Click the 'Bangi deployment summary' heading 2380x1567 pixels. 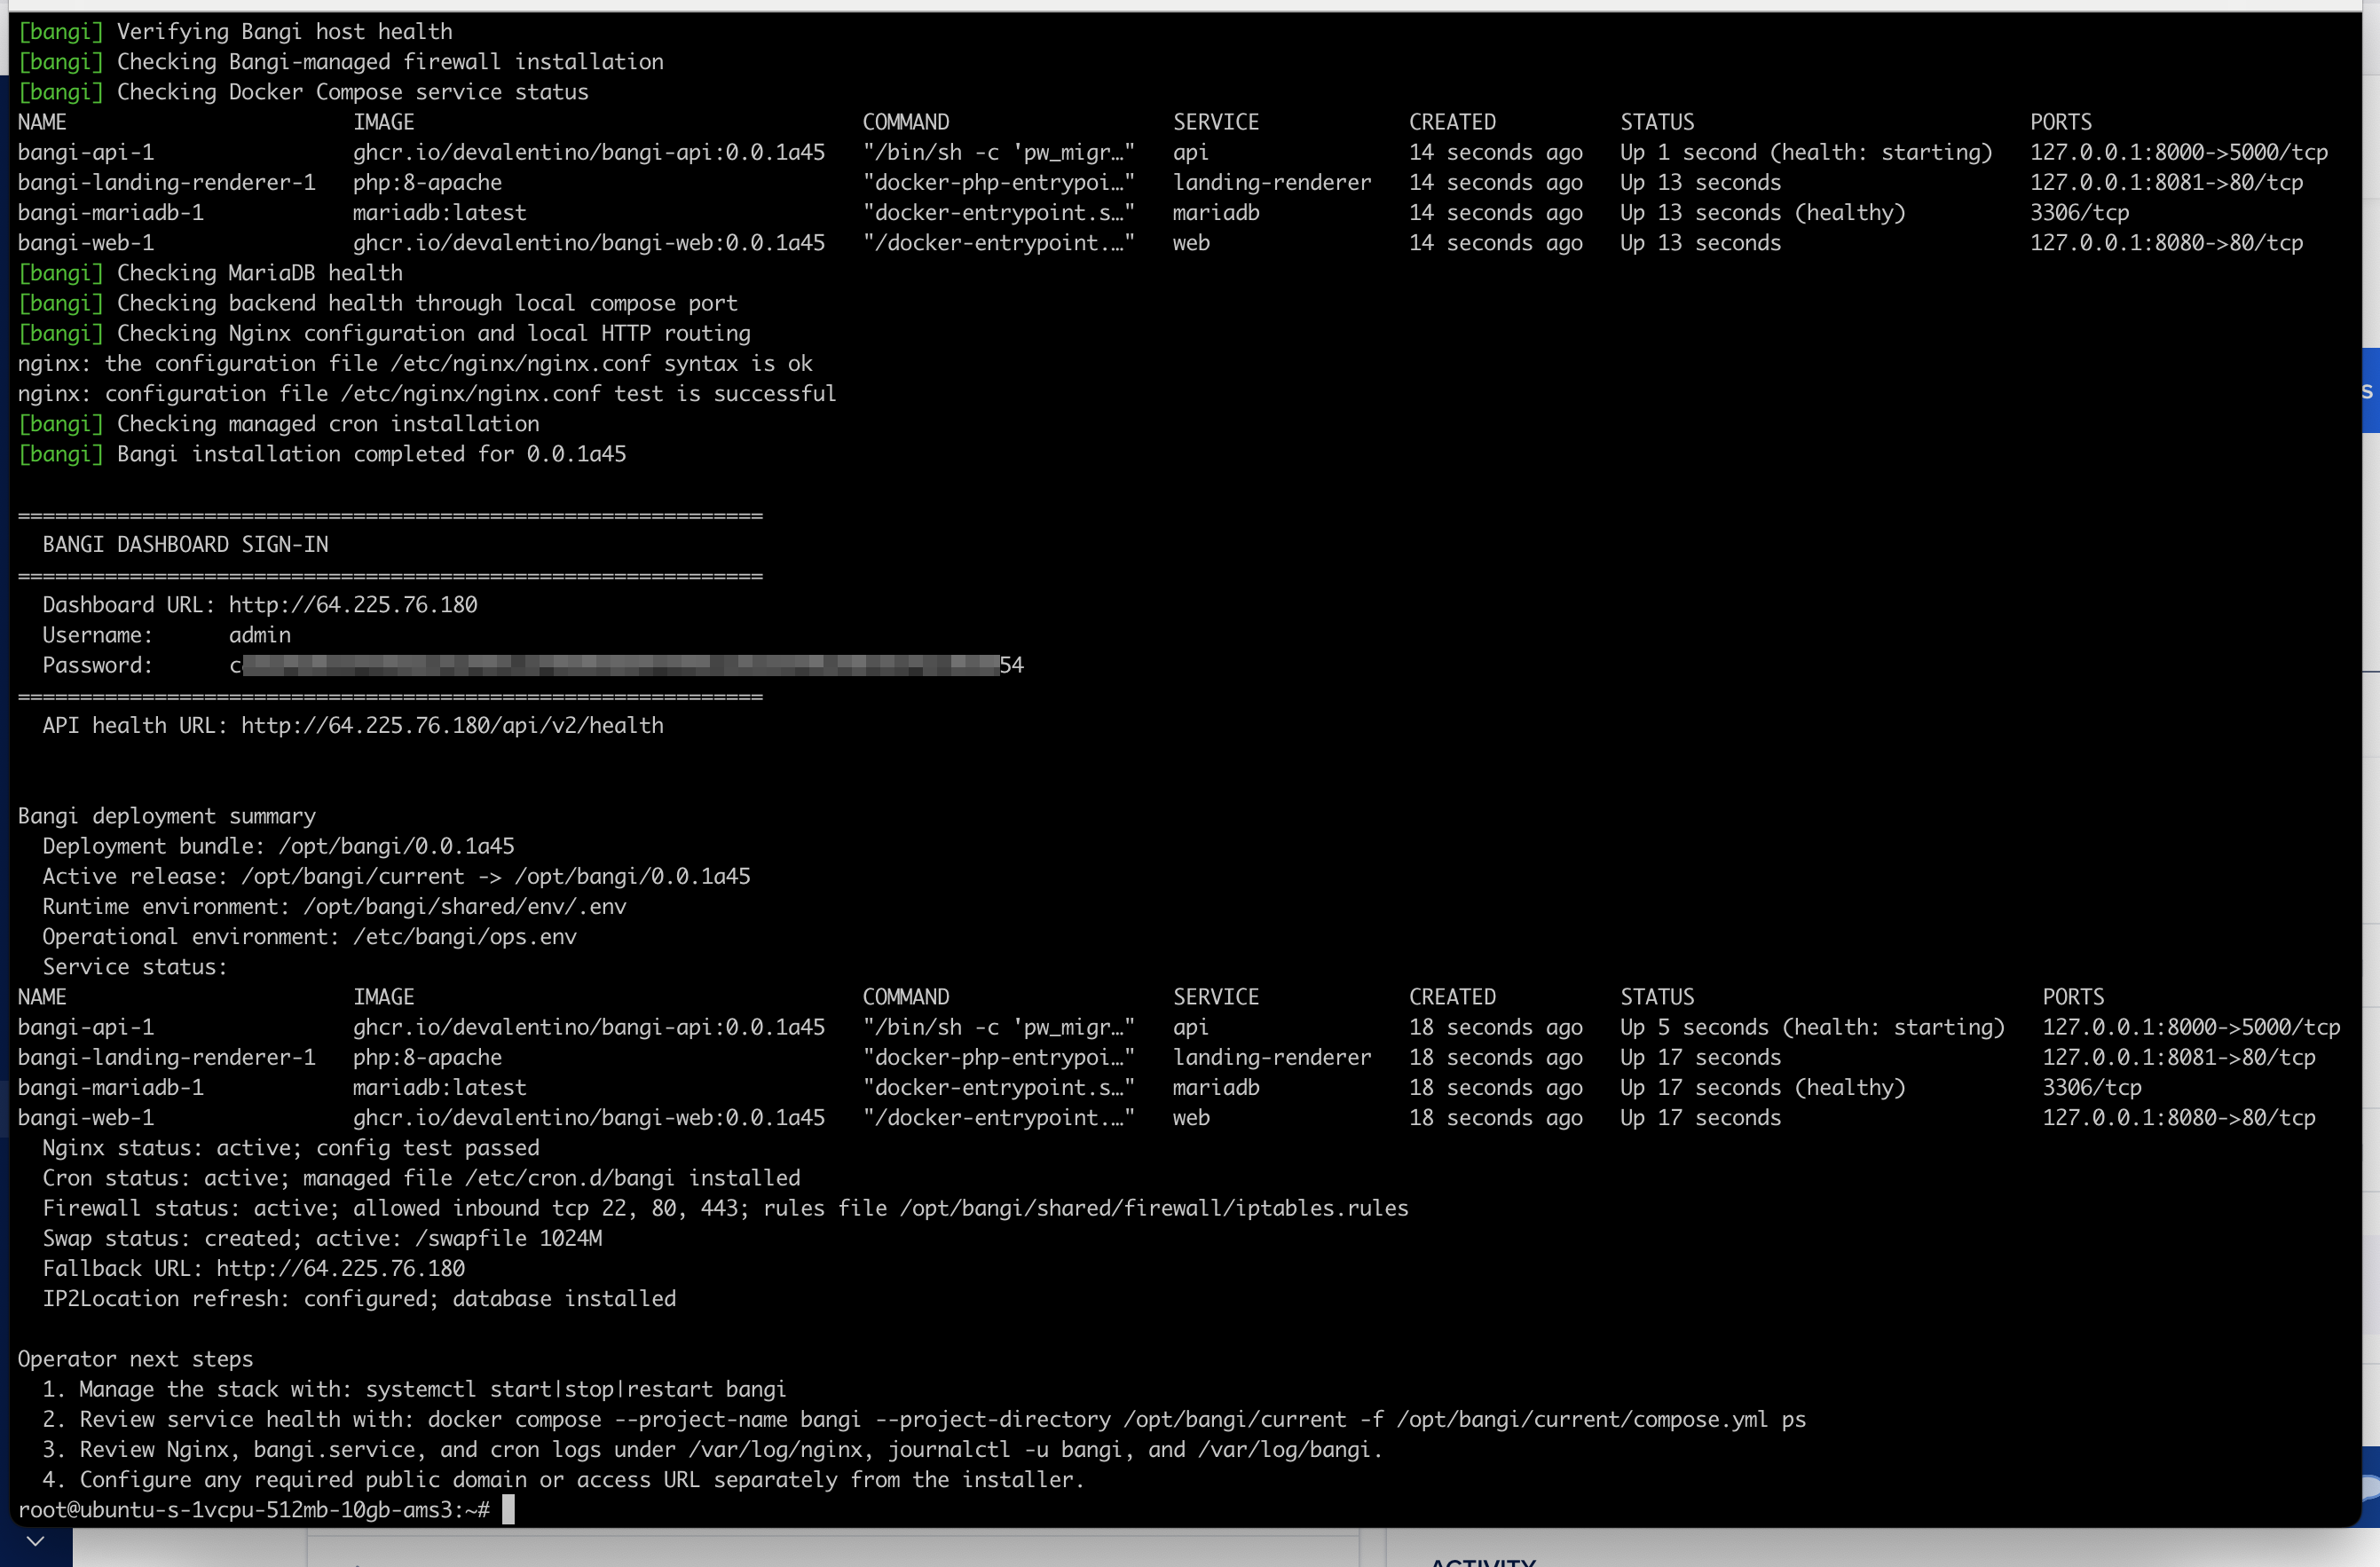click(167, 816)
